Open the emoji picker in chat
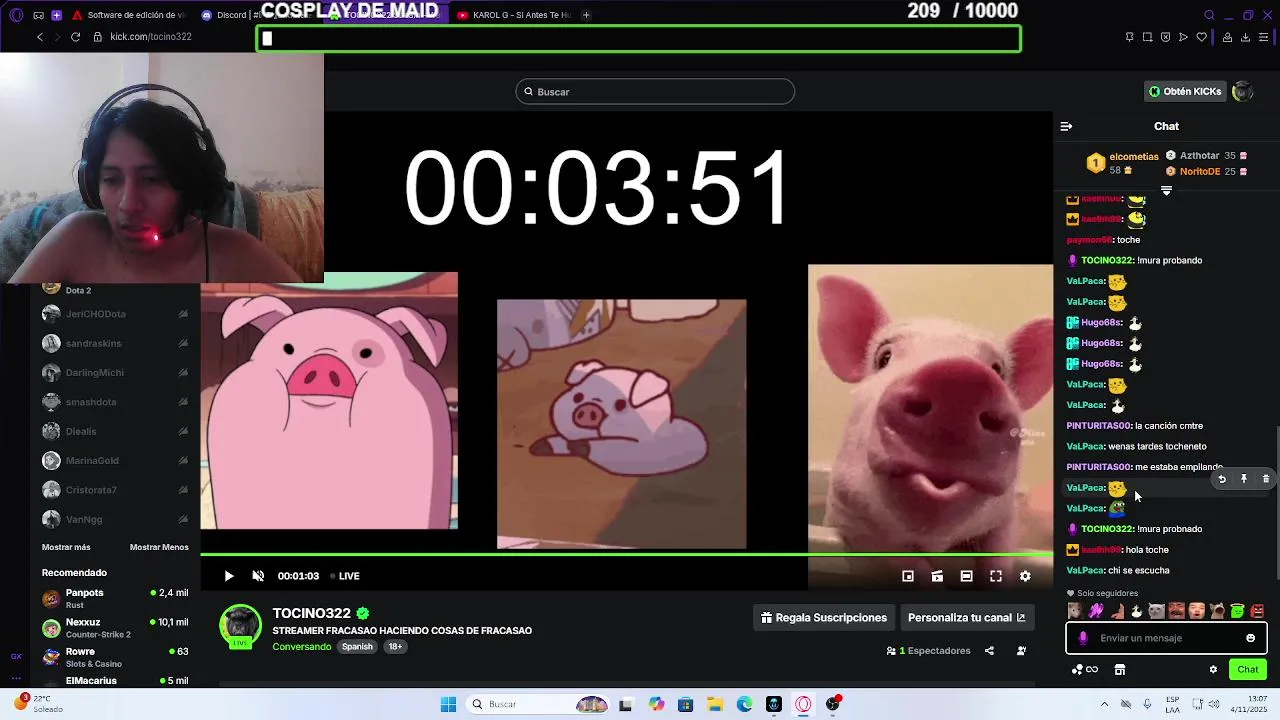Image resolution: width=1280 pixels, height=720 pixels. [x=1250, y=638]
